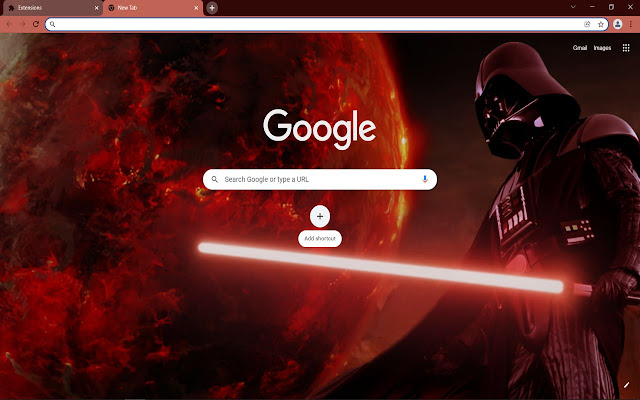Viewport: 640px width, 400px height.
Task: Minimize the Chrome window
Action: click(x=592, y=7)
